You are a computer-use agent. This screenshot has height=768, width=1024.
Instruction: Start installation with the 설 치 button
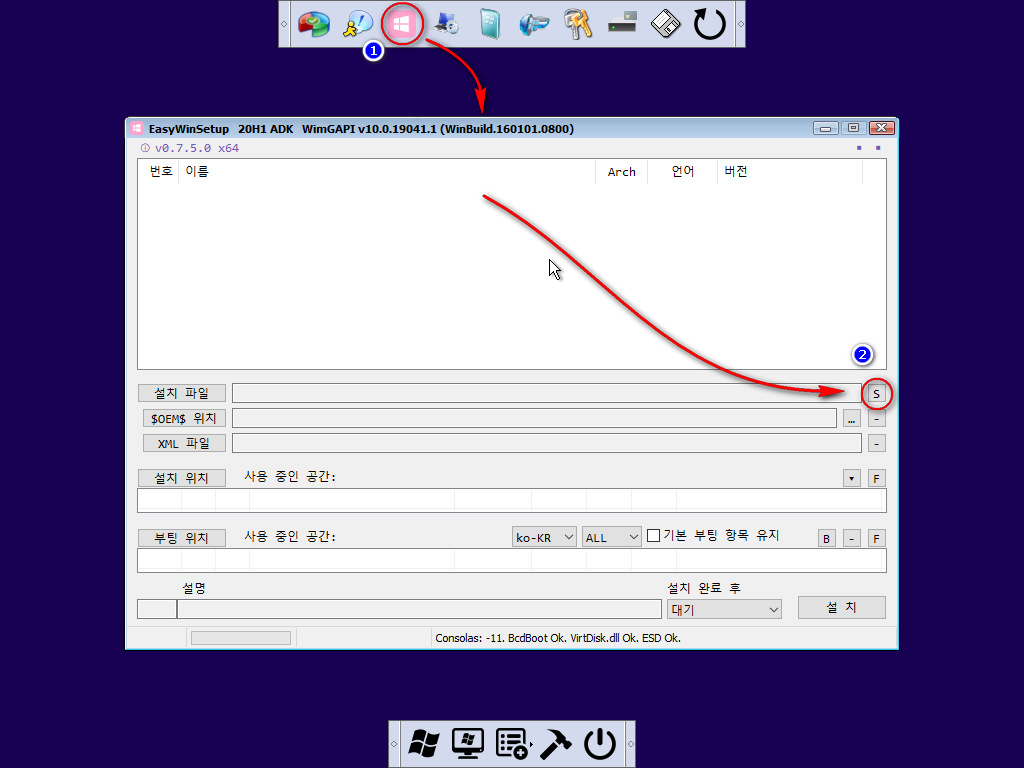[x=842, y=607]
